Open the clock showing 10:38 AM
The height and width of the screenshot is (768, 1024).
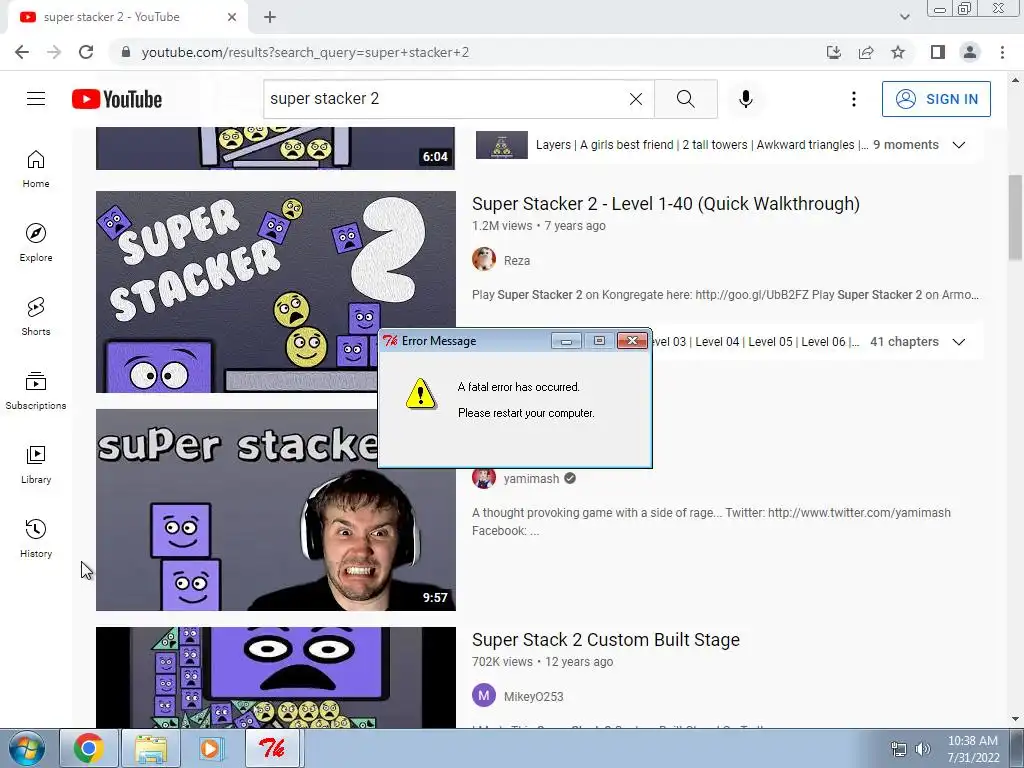[973, 749]
